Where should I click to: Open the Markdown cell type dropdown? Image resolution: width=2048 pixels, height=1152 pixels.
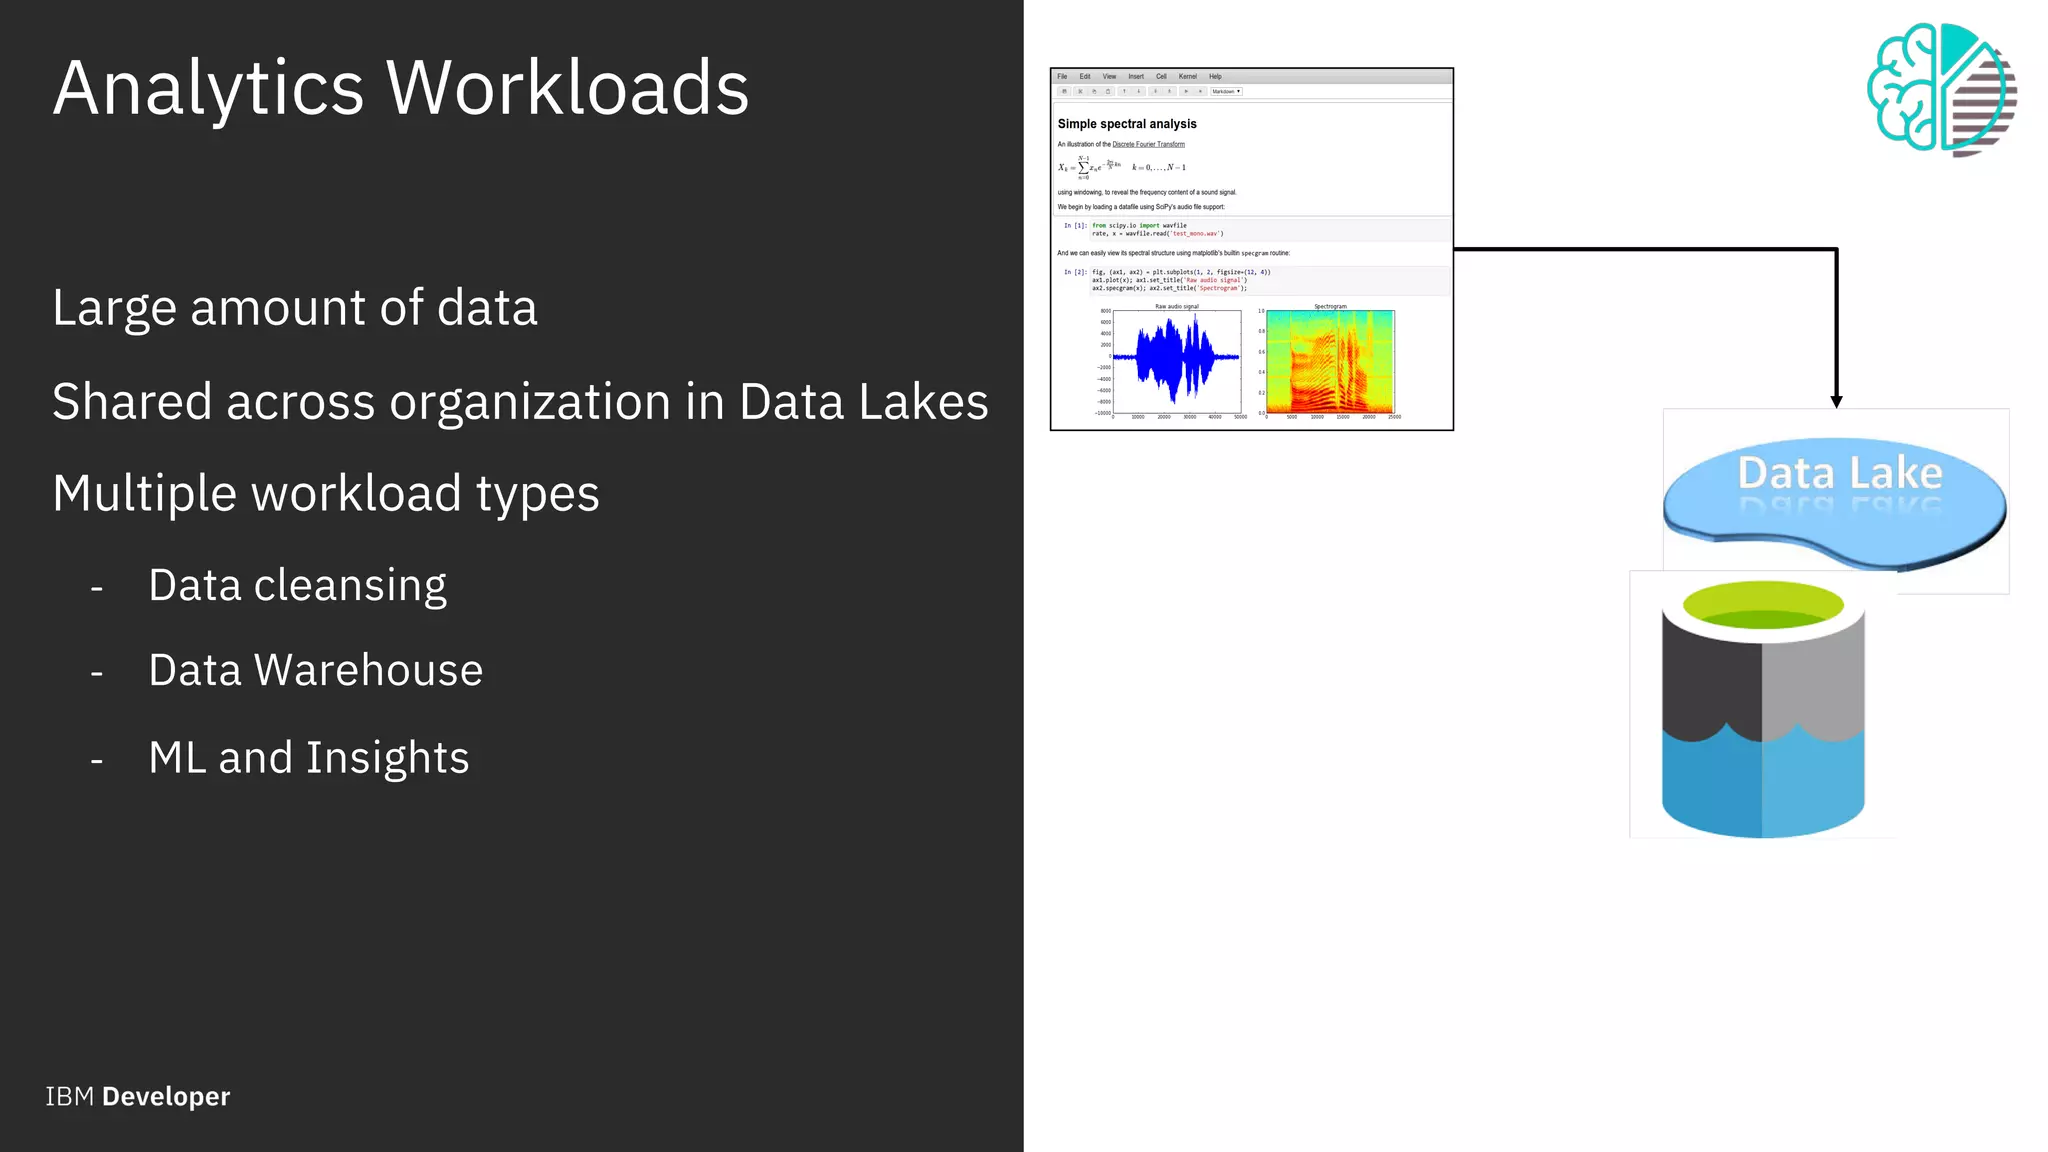[1226, 91]
